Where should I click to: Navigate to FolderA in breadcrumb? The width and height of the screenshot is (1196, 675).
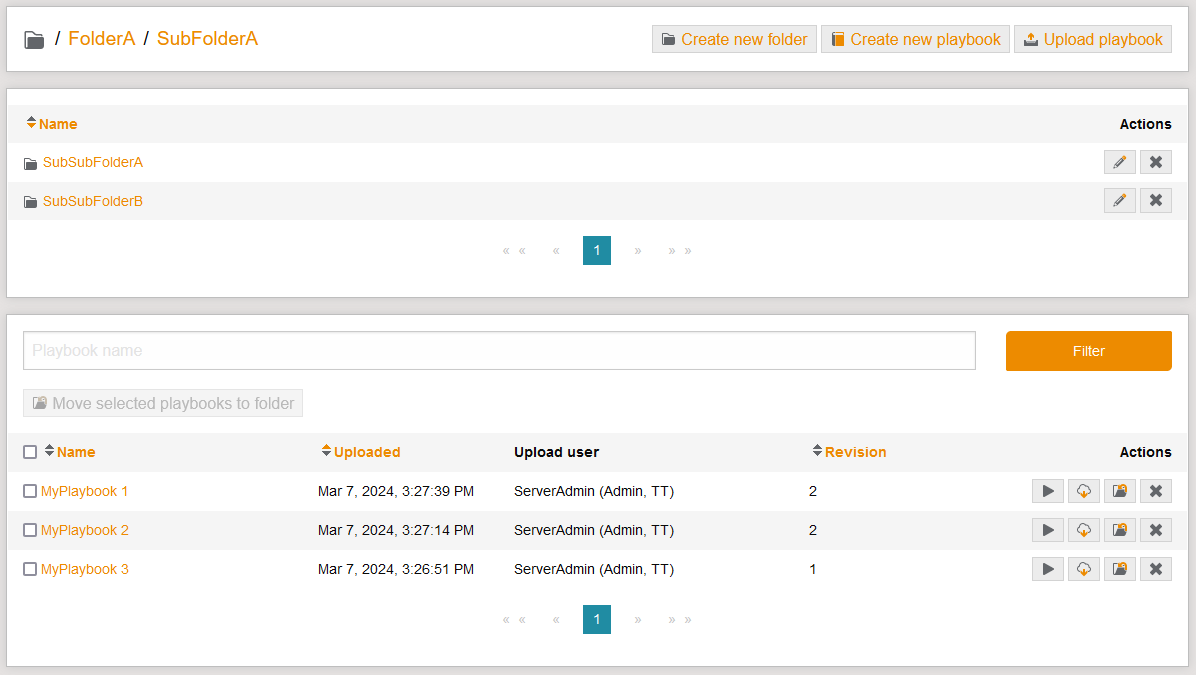tap(101, 39)
